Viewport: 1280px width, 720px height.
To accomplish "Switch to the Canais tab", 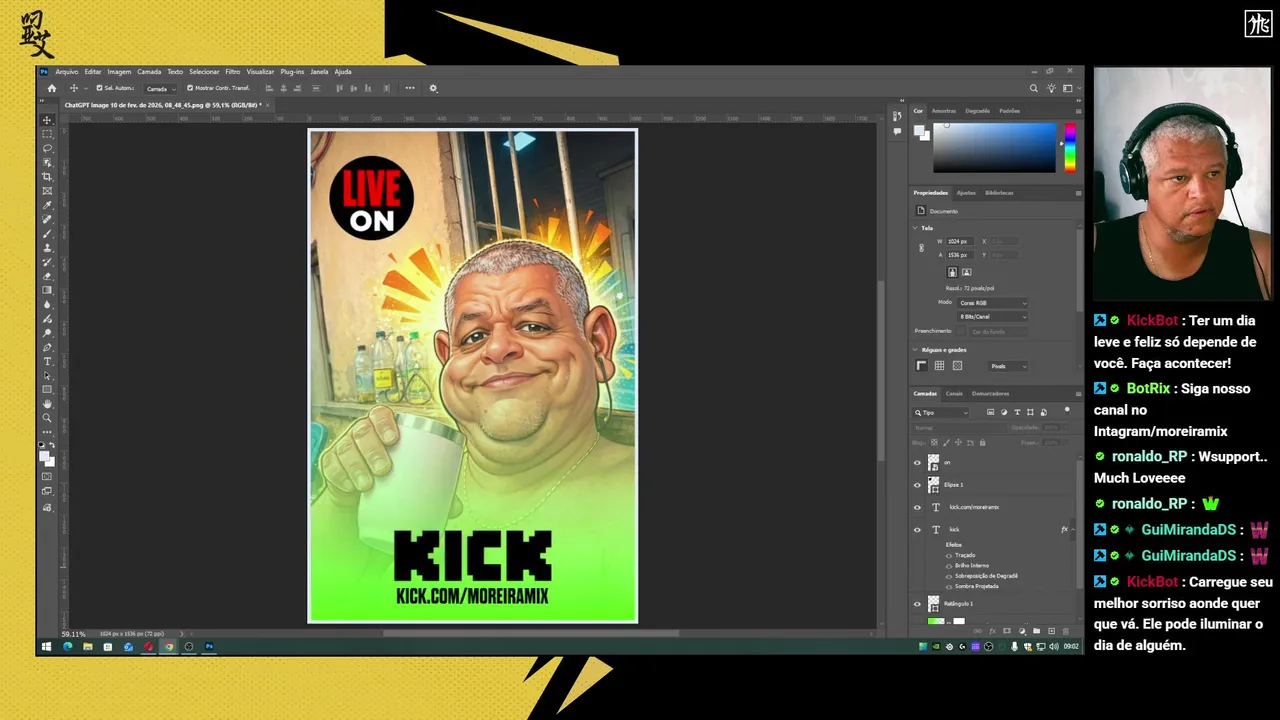I will (x=954, y=393).
